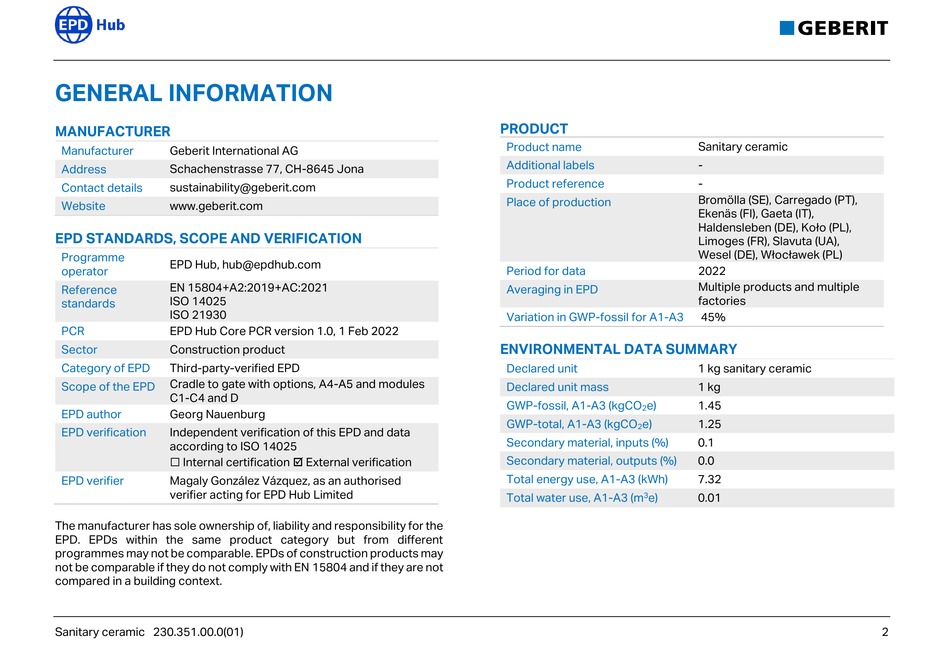Click the GWP-total A1-A3 value 1.25

pos(709,424)
